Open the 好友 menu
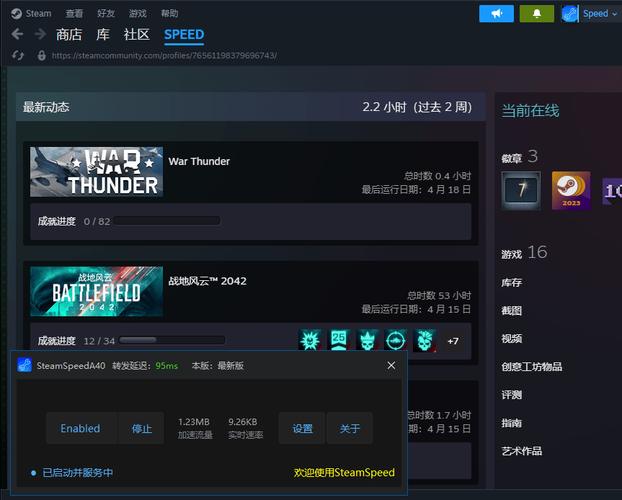 click(106, 13)
